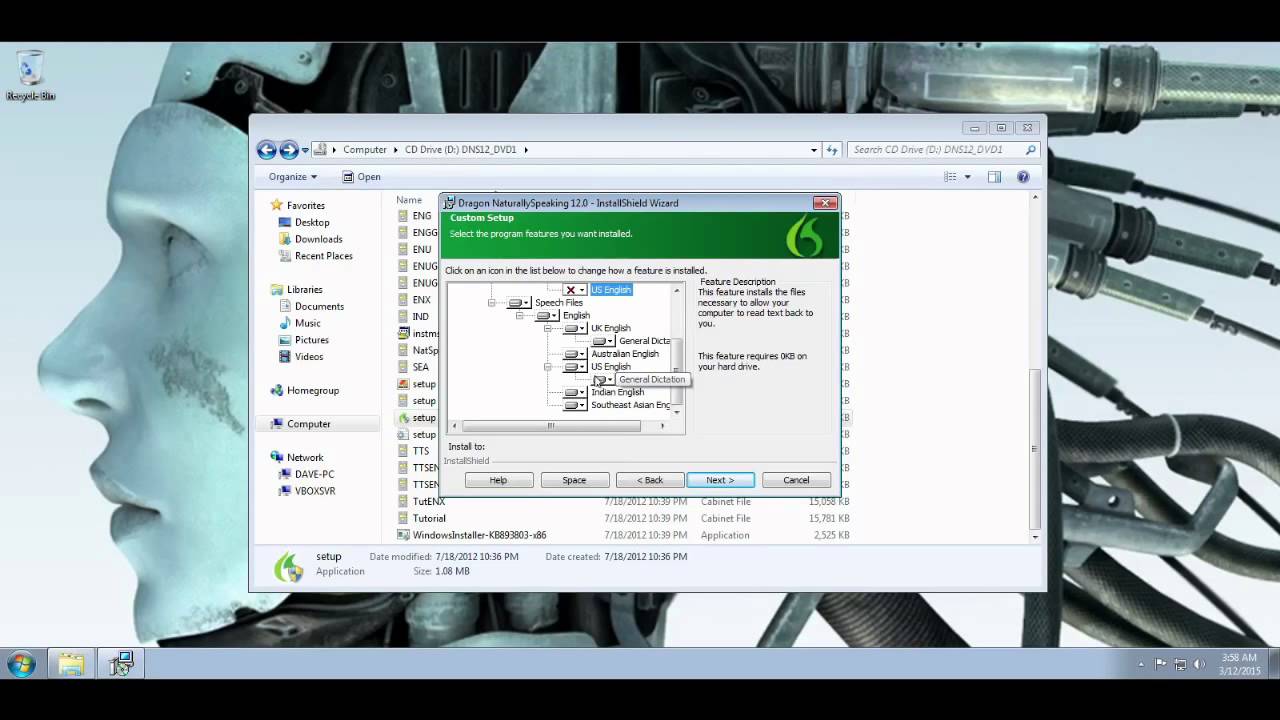1280x720 pixels.
Task: Open Homegroup in navigation pane
Action: 312,391
